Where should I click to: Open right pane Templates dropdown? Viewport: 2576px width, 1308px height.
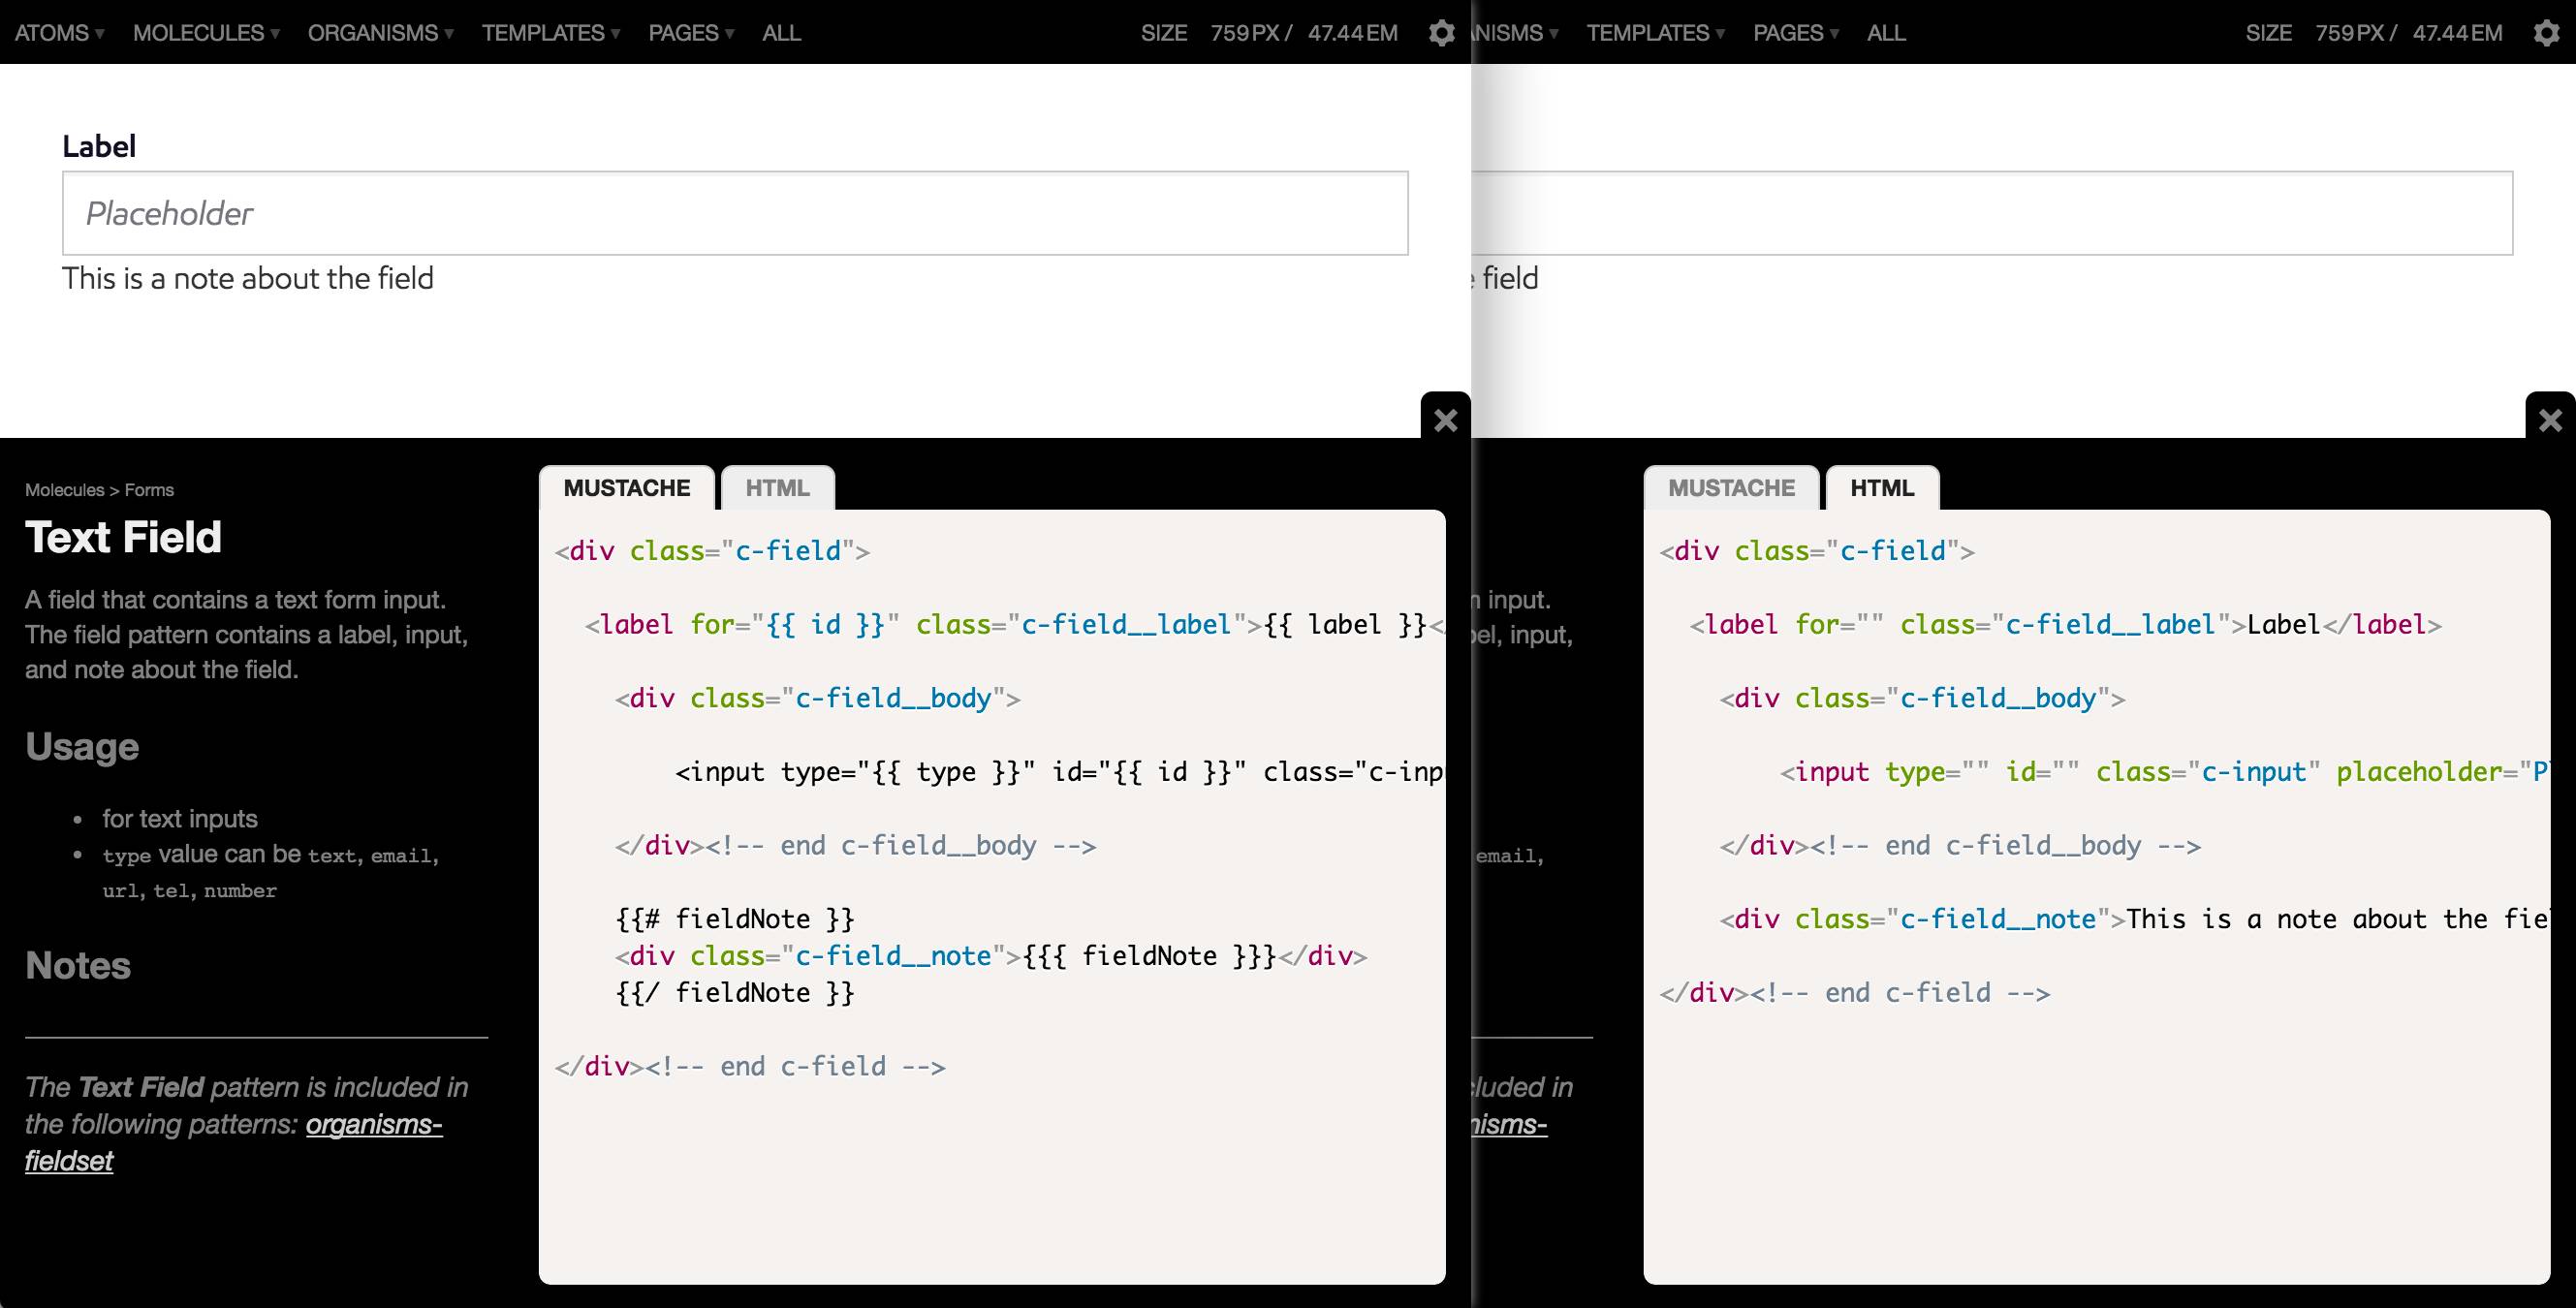[1655, 33]
